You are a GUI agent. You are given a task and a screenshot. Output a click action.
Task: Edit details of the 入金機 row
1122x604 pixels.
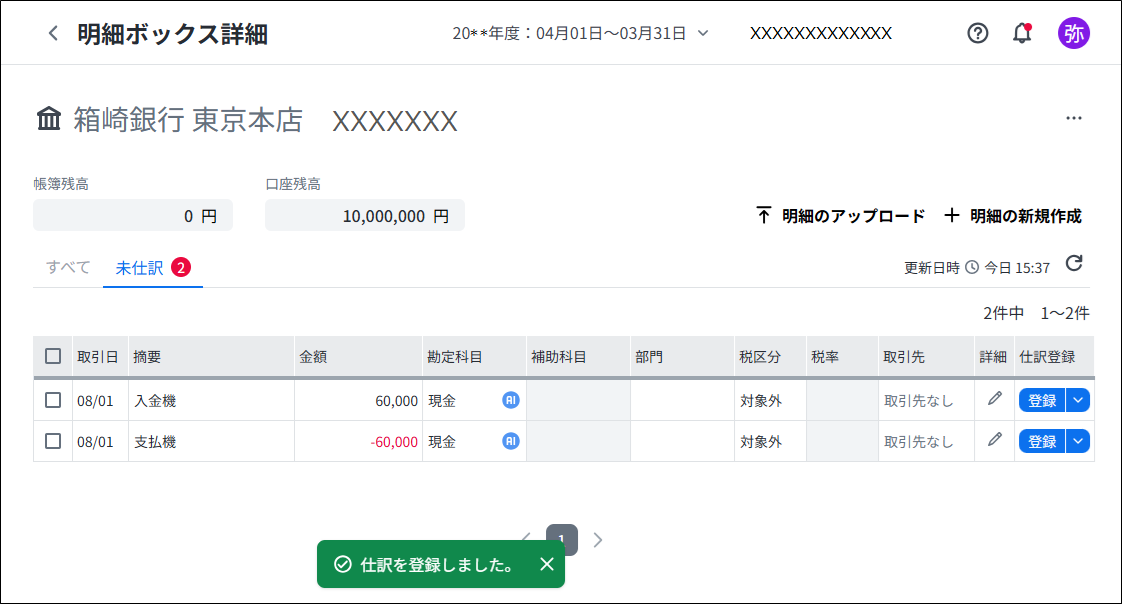pos(995,399)
